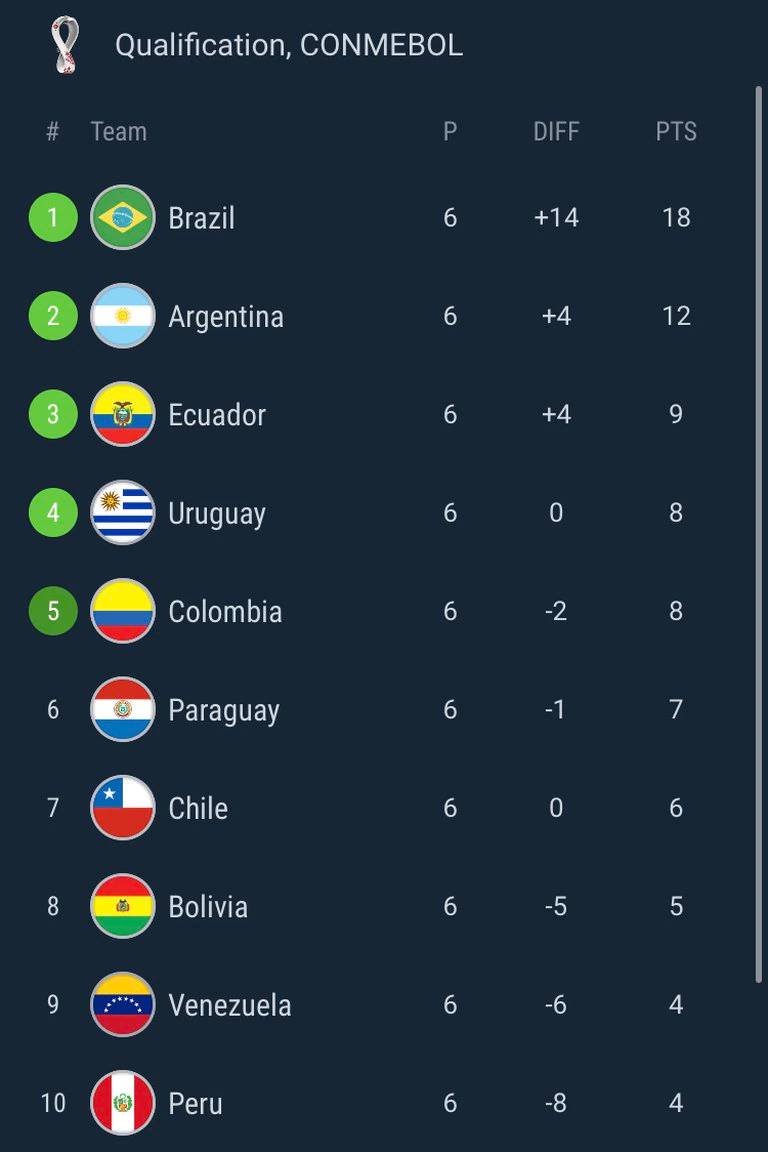Sort by the DIFF column header
Image resolution: width=768 pixels, height=1152 pixels.
pyautogui.click(x=556, y=132)
